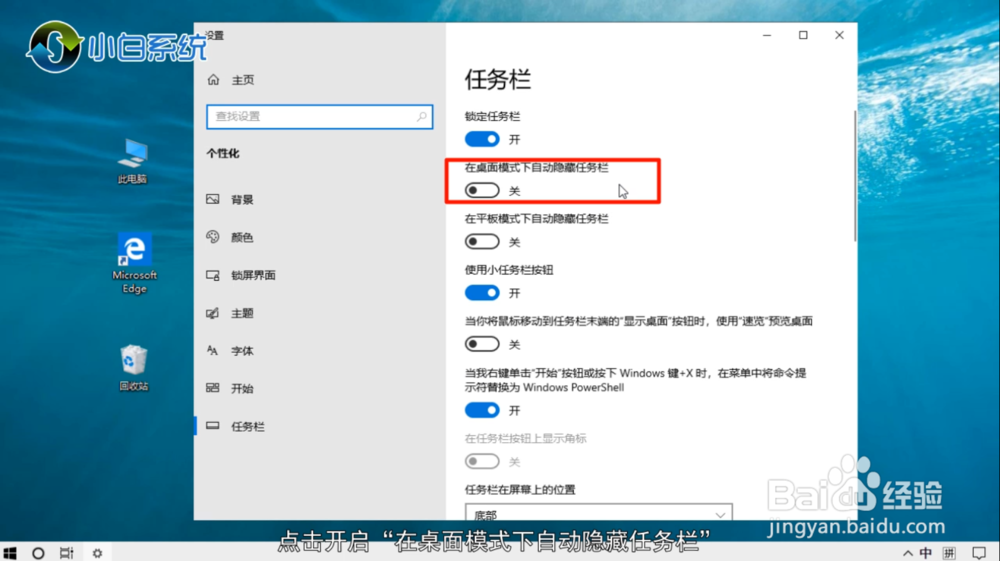Select the 字体 fonts icon
This screenshot has height=561, width=1000.
coord(213,351)
